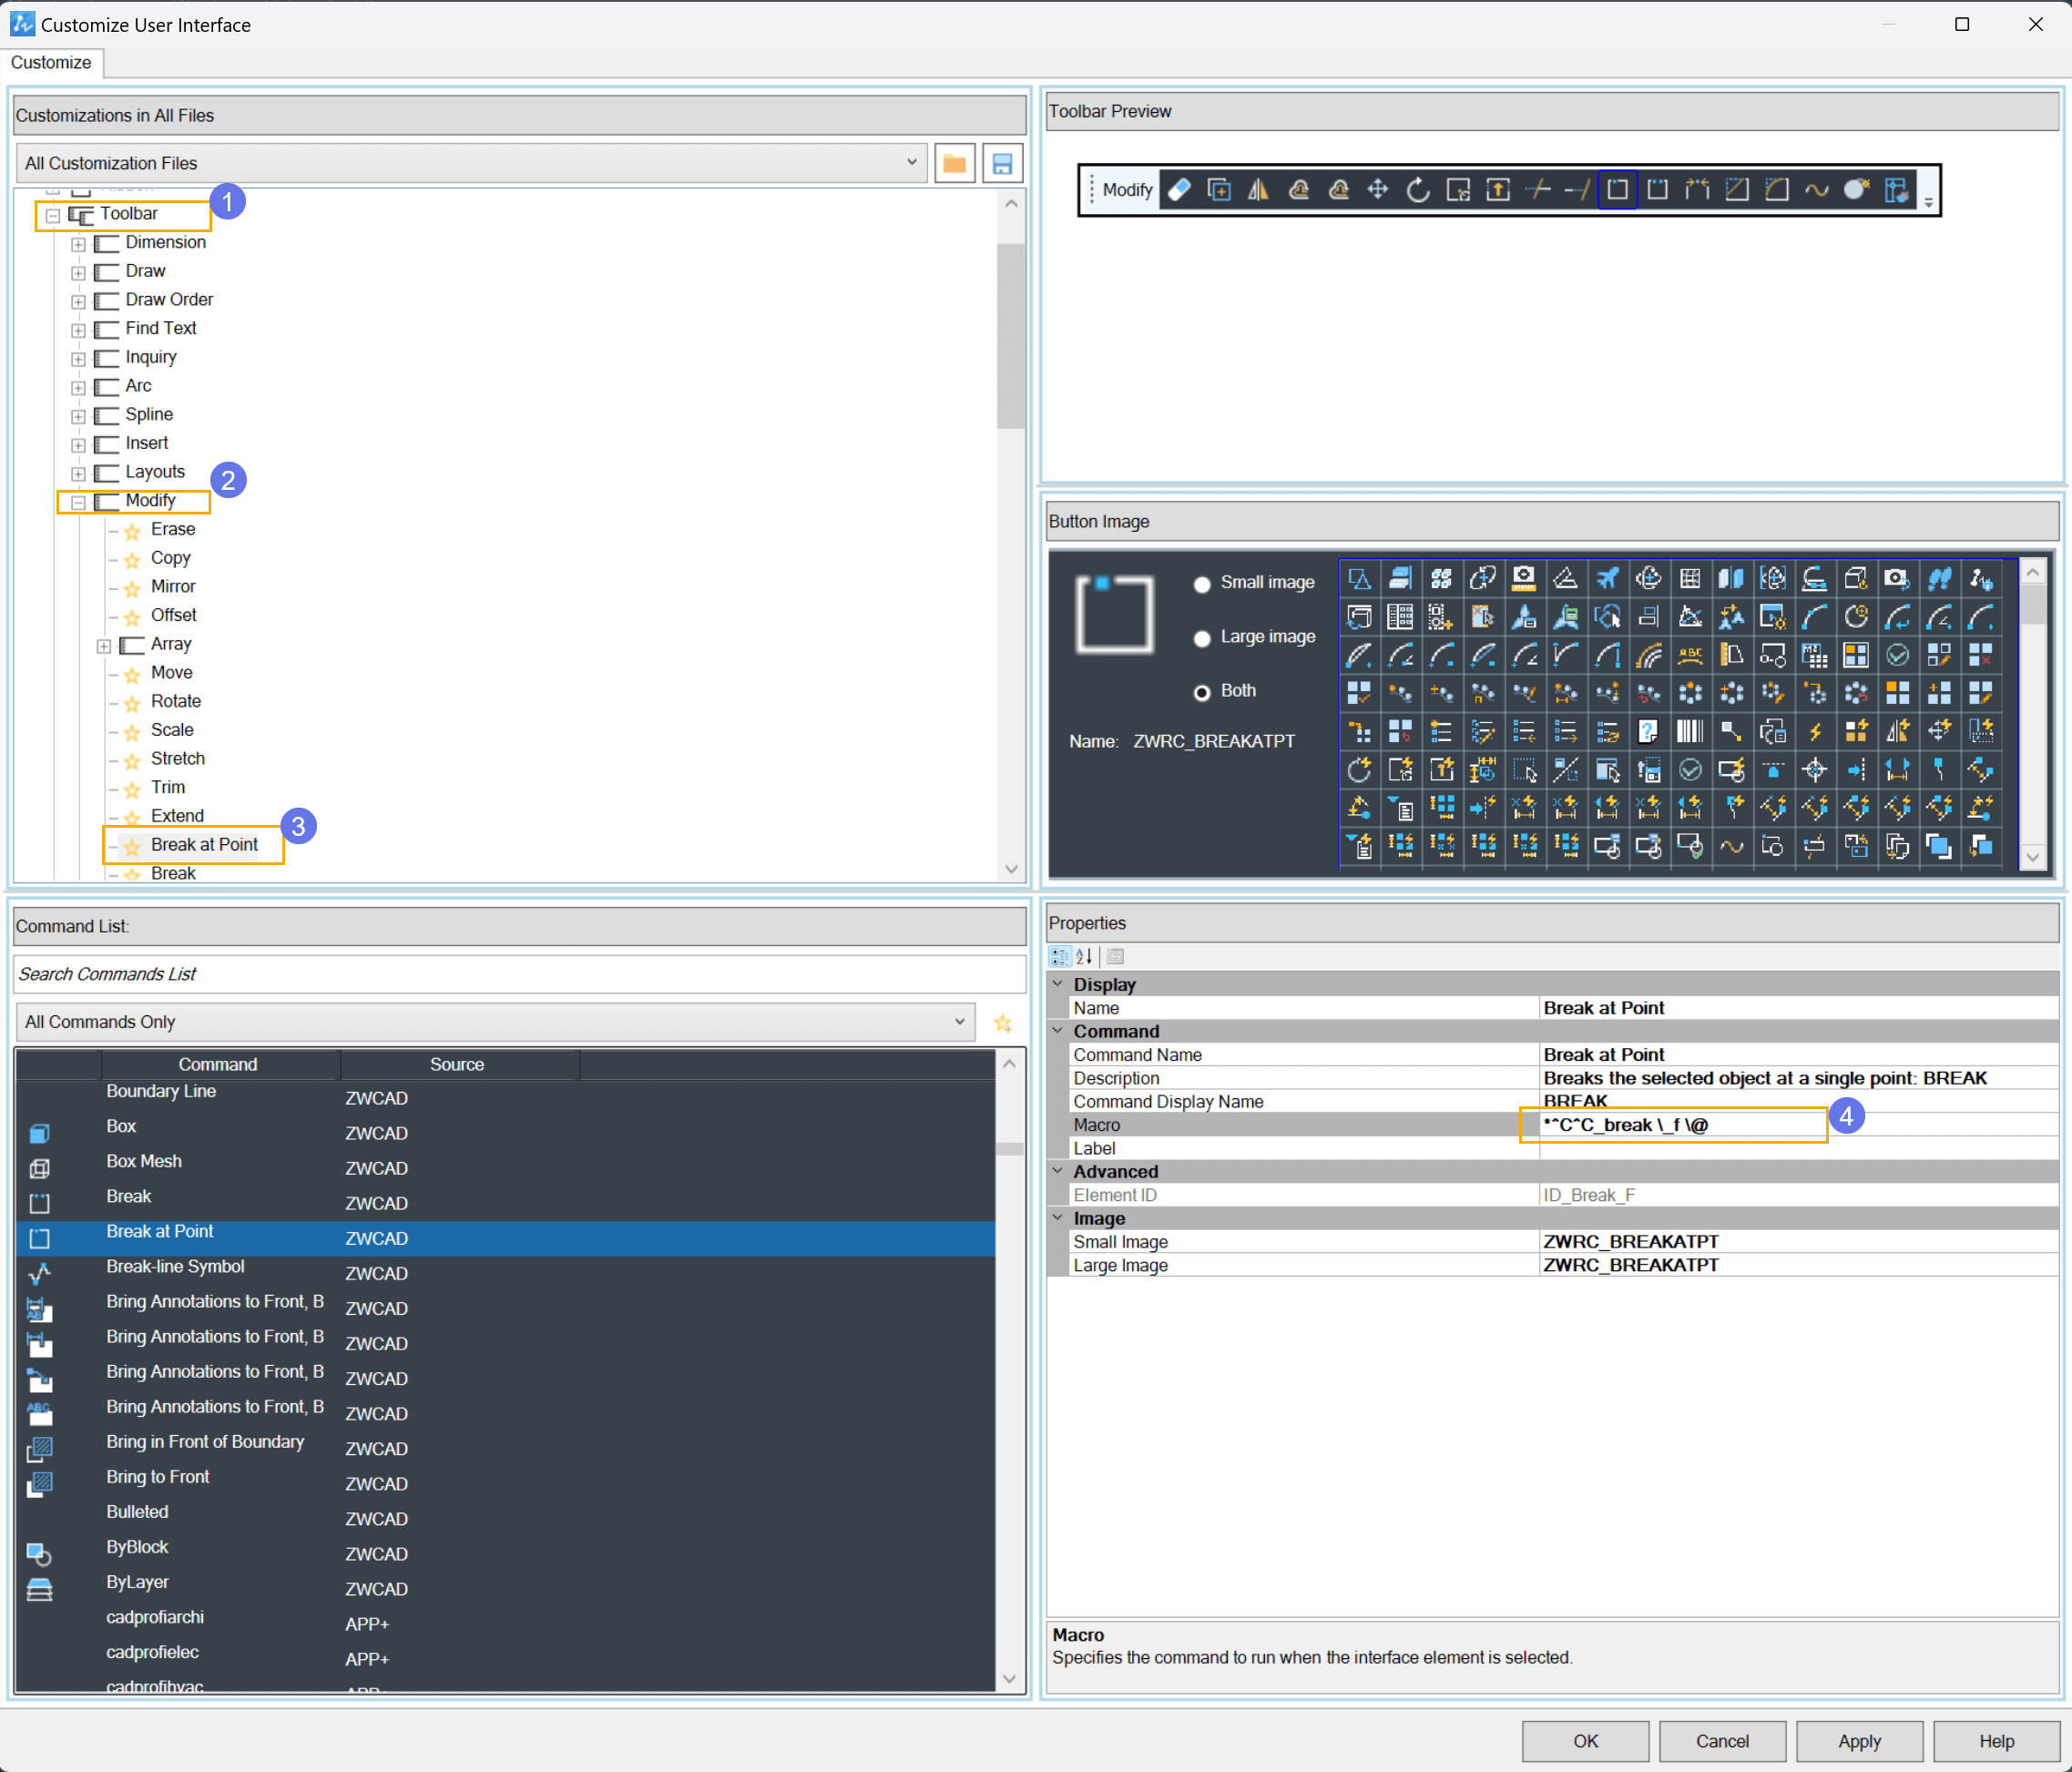Click the yellow star next to command filter
Viewport: 2072px width, 1772px height.
click(x=1003, y=1023)
